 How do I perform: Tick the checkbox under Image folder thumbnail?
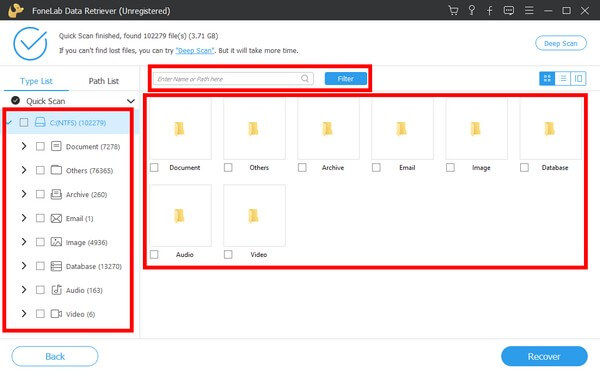(x=450, y=167)
